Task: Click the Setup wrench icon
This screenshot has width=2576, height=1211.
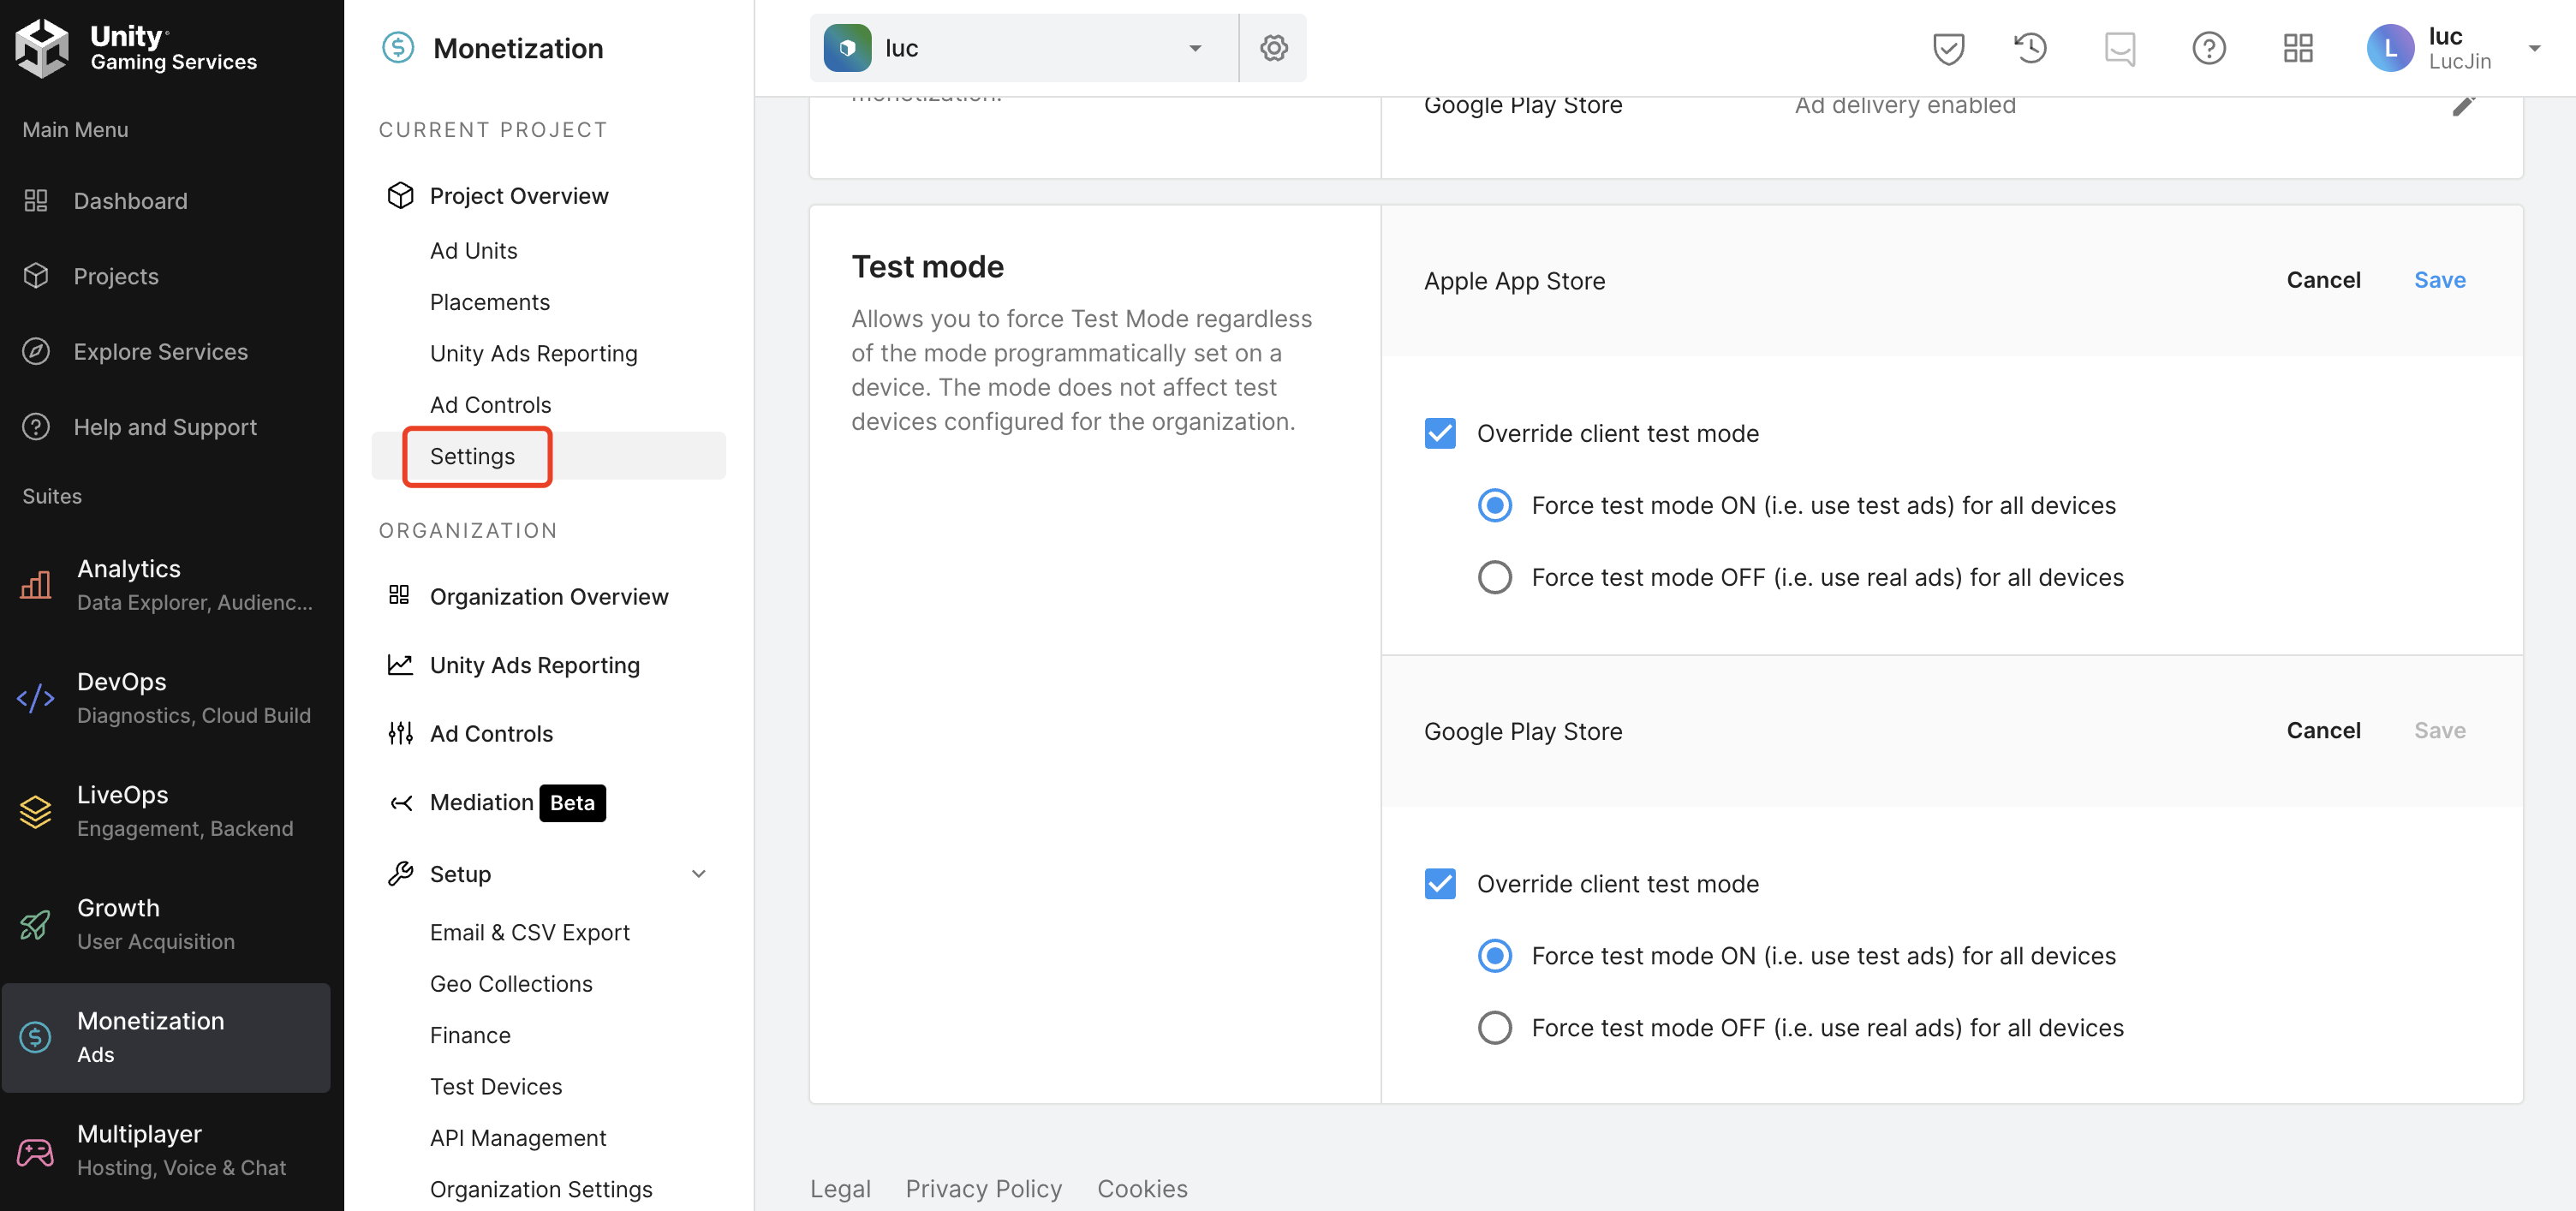Action: 400,873
